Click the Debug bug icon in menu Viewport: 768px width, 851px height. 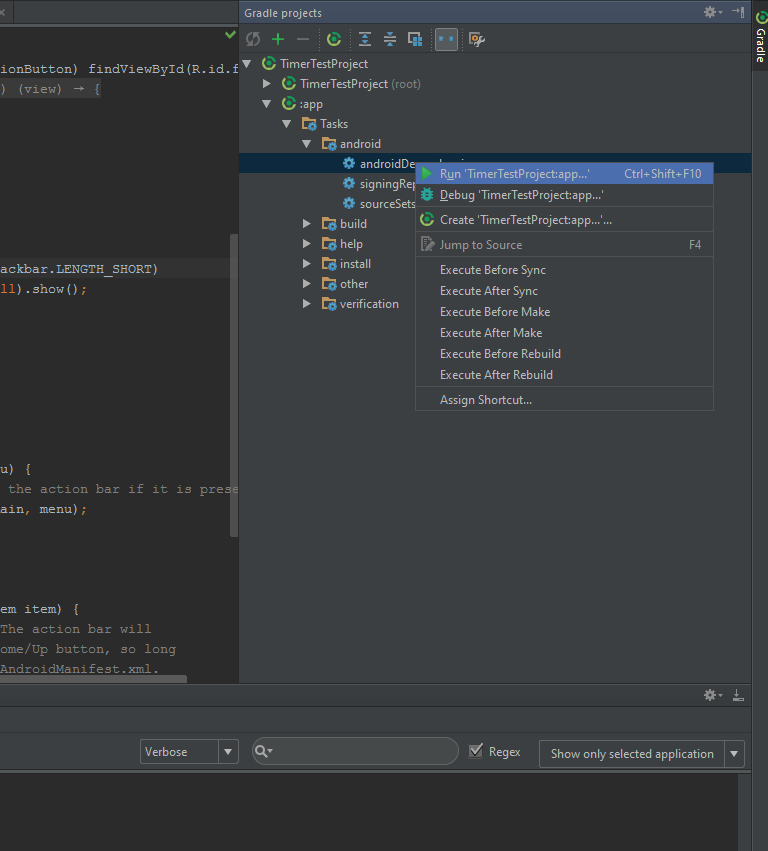(x=427, y=194)
